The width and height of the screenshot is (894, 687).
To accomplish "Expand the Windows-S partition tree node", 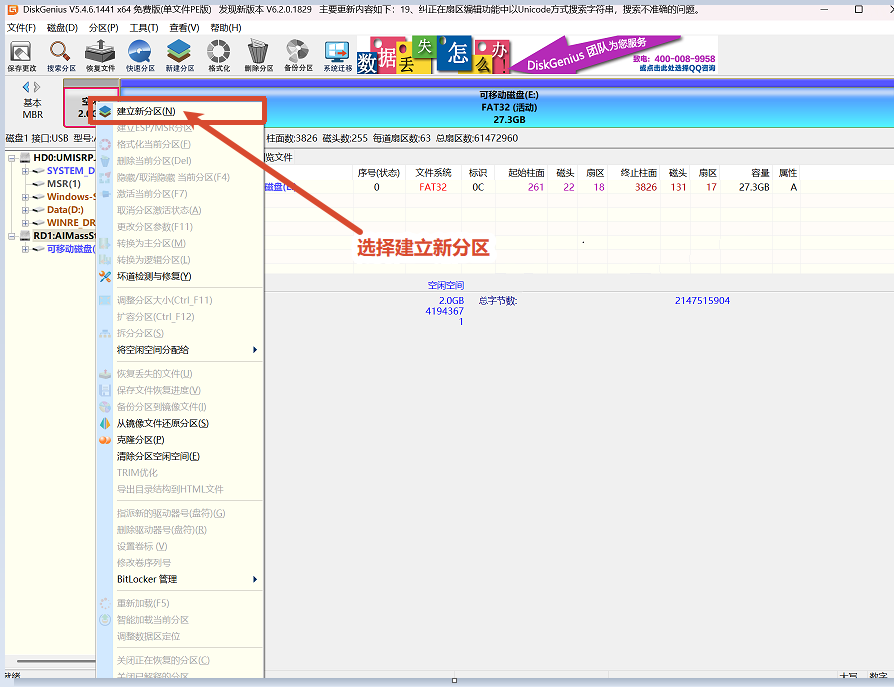I will point(25,197).
